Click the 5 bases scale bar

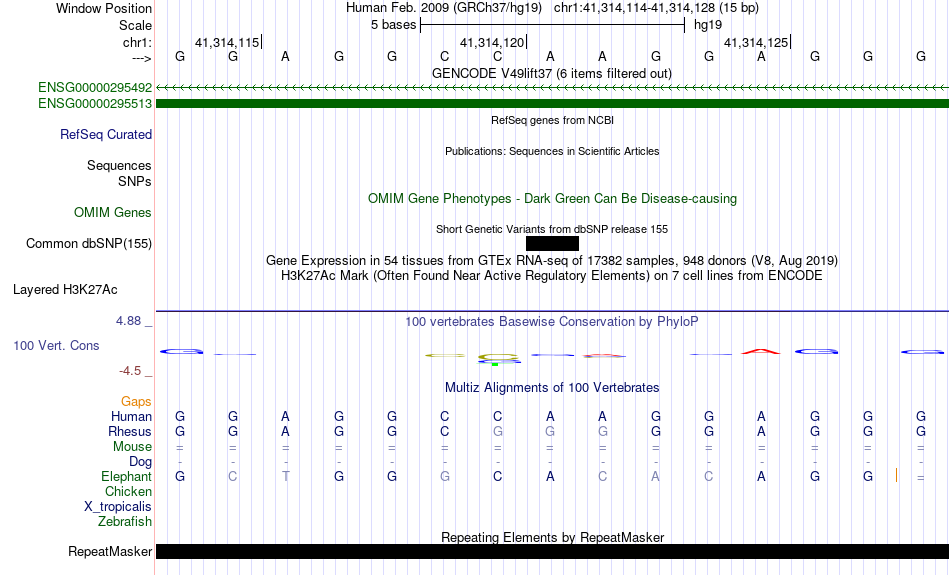(x=553, y=25)
